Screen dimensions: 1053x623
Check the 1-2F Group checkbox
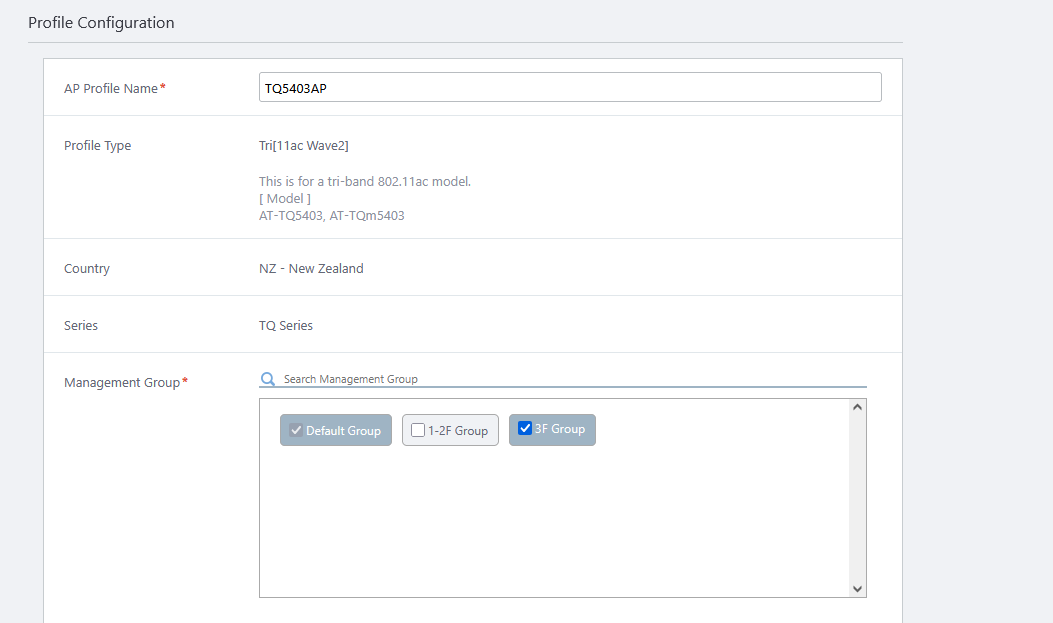pos(418,430)
